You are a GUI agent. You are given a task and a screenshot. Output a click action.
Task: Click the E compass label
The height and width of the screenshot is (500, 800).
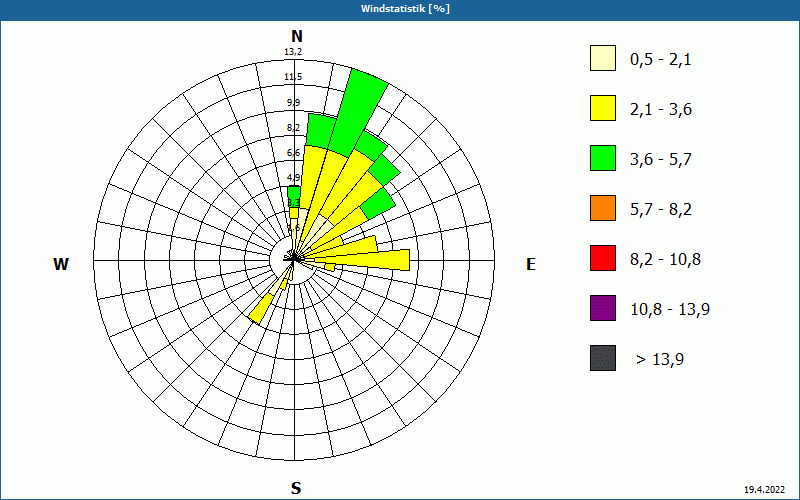[x=531, y=264]
